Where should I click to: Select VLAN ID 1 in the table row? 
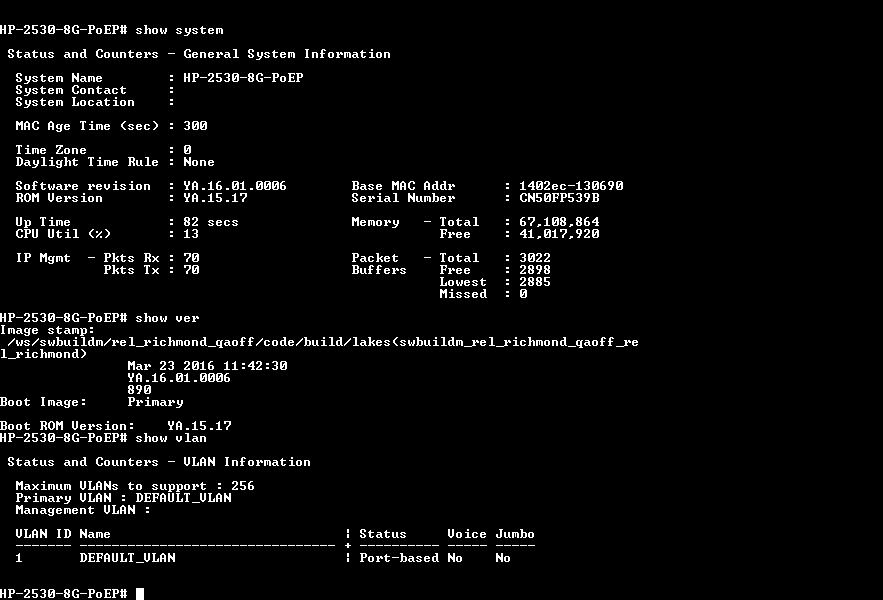point(19,558)
